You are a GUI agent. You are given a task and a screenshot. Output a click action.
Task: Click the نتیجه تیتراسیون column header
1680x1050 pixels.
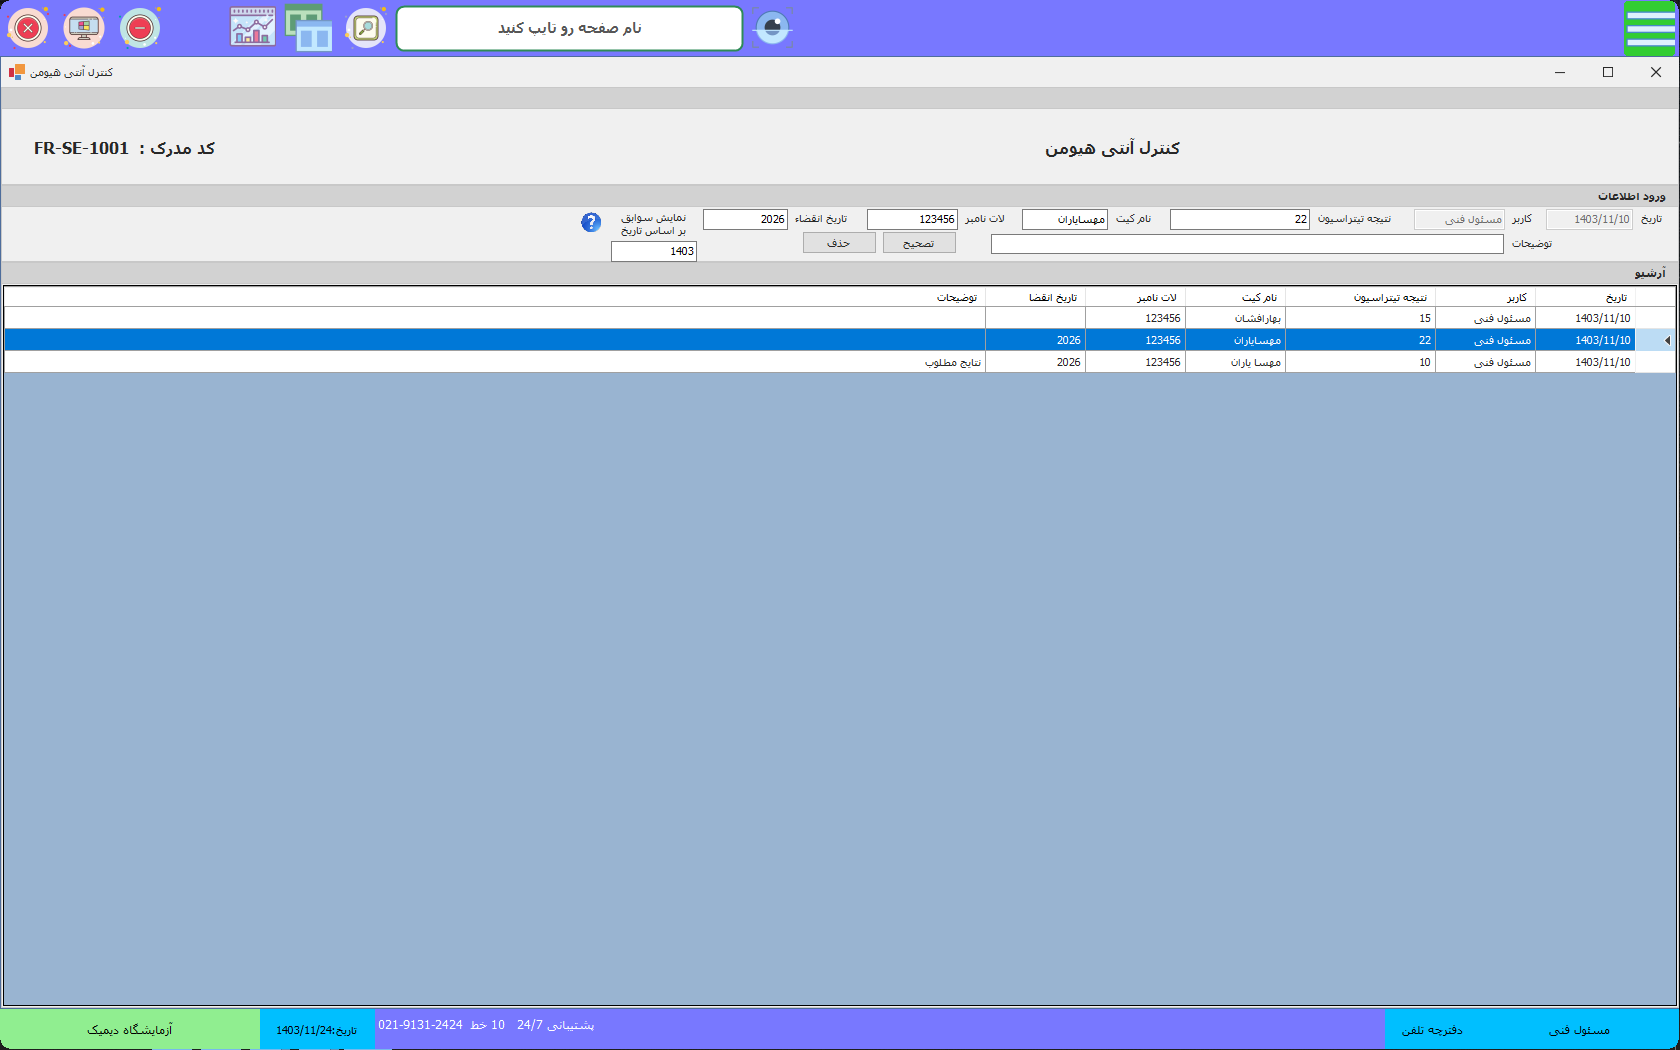tap(1389, 297)
